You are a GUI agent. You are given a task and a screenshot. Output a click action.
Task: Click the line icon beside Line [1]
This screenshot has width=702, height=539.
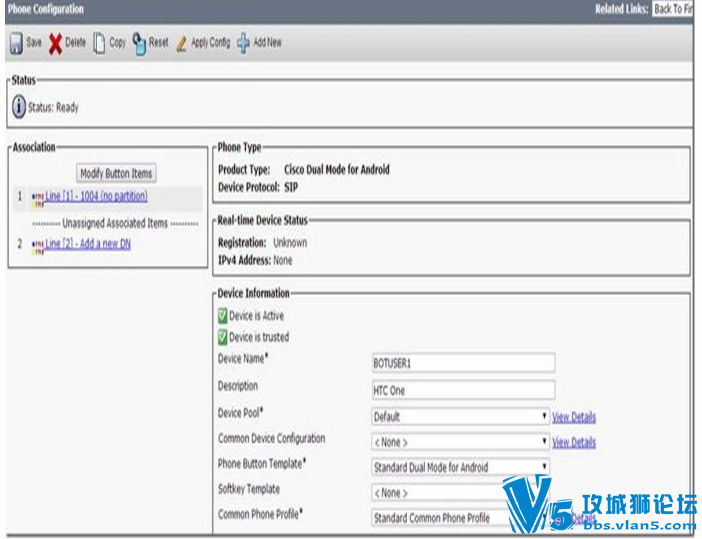tap(38, 199)
